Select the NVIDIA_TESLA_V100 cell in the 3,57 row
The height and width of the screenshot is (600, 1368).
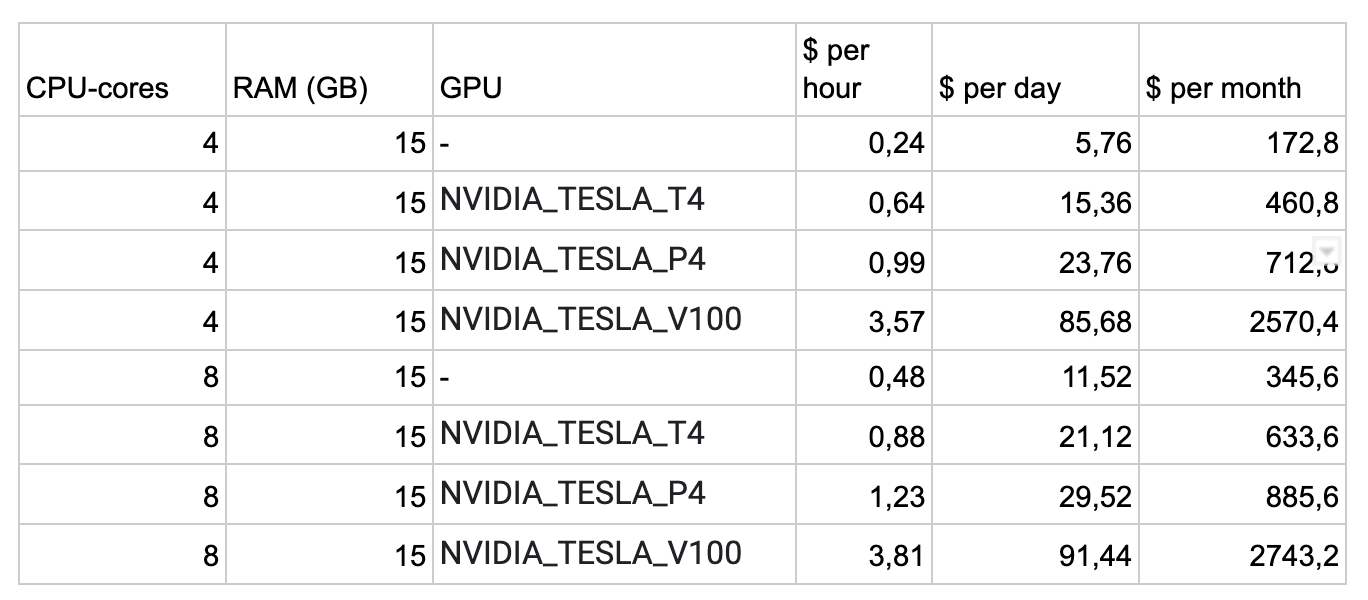click(x=614, y=320)
